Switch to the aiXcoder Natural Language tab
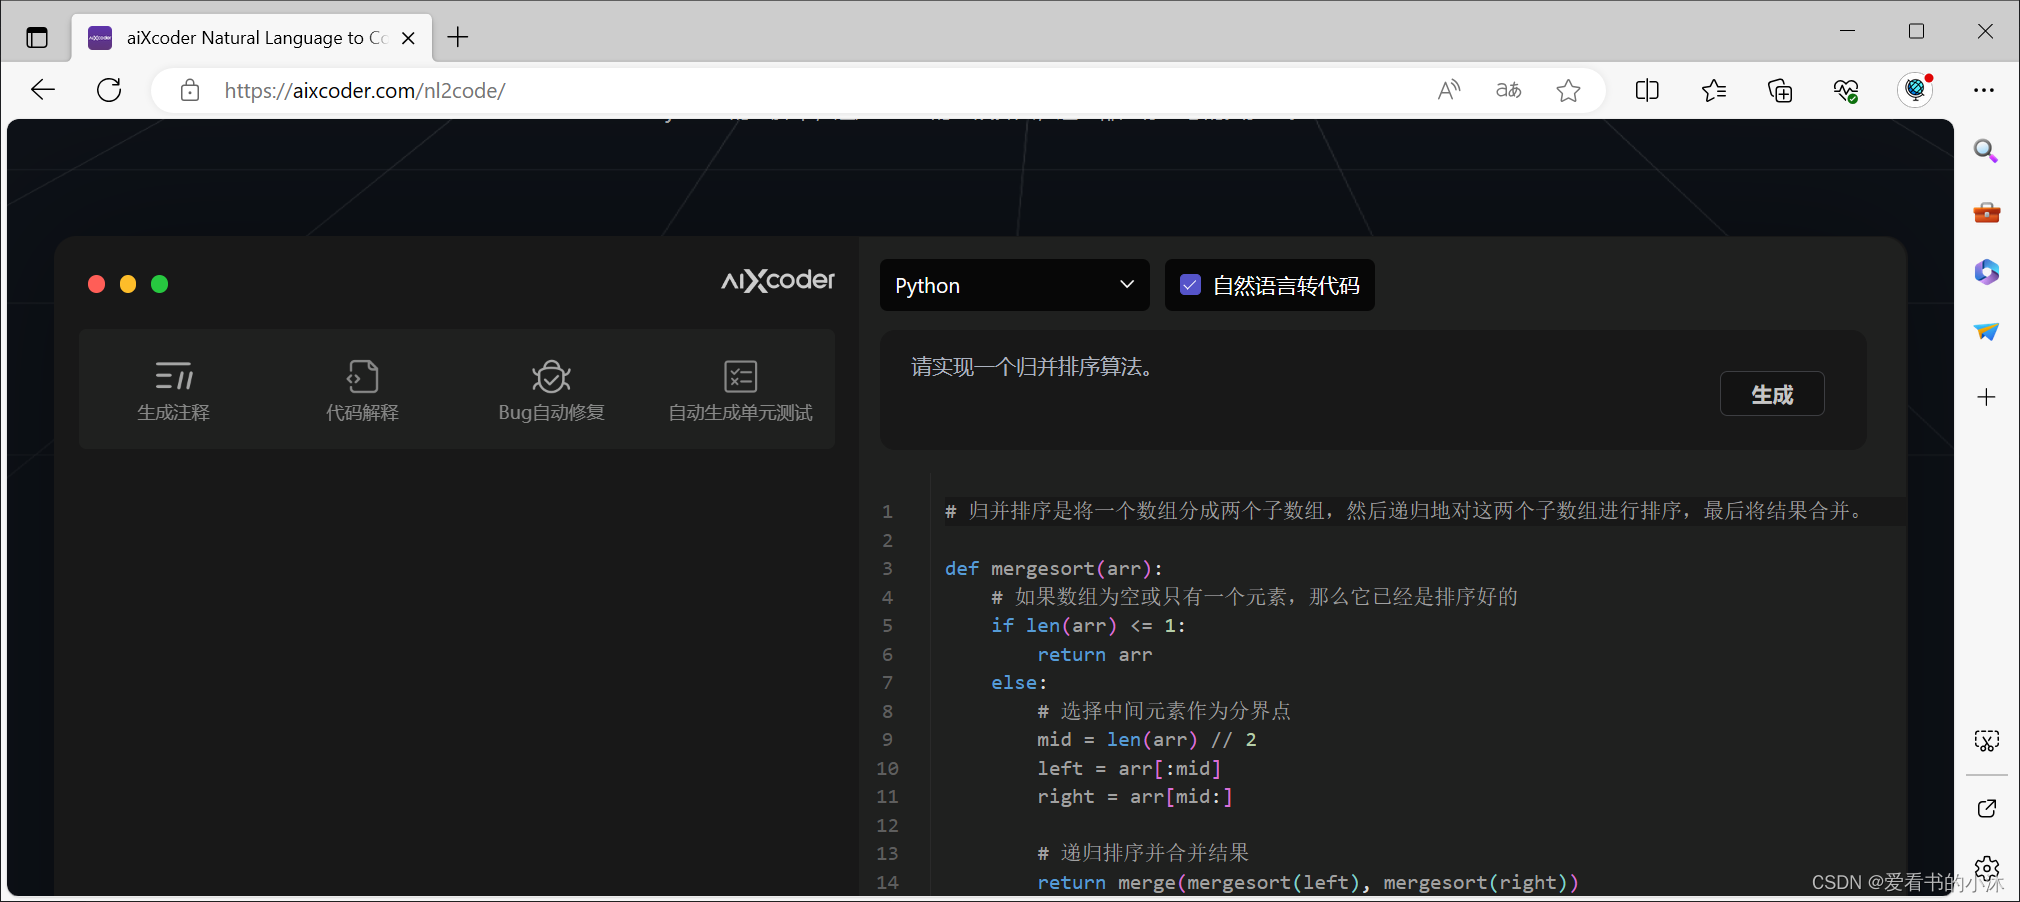 tap(253, 38)
